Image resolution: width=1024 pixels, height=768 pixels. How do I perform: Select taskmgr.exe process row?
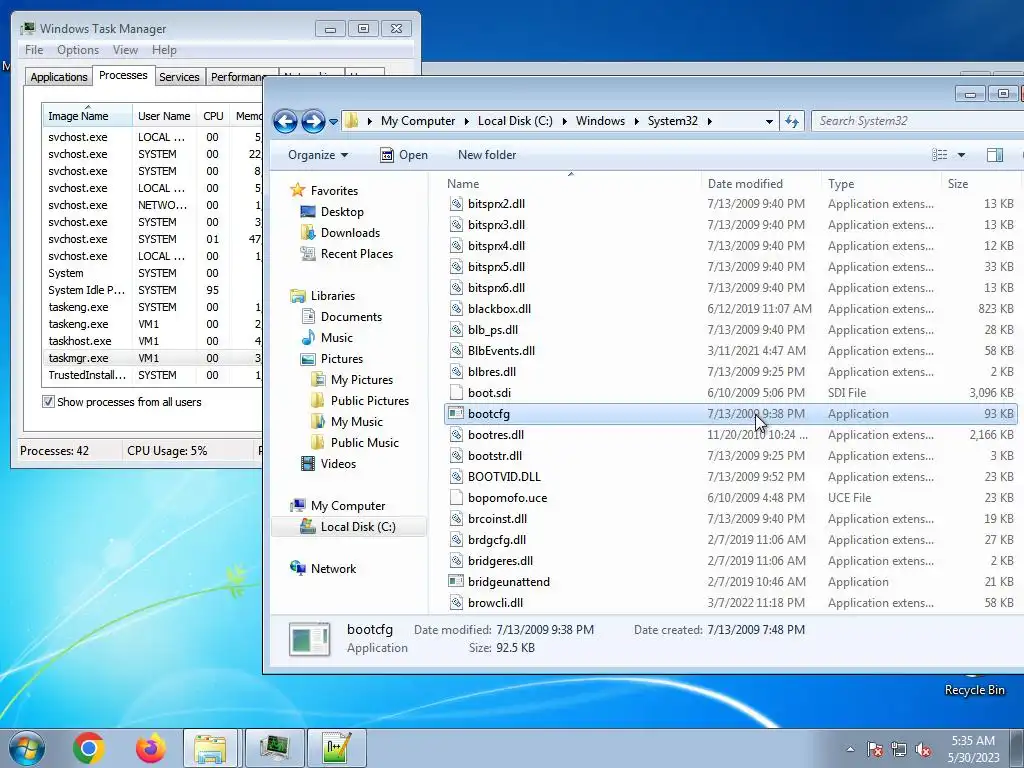tap(153, 358)
